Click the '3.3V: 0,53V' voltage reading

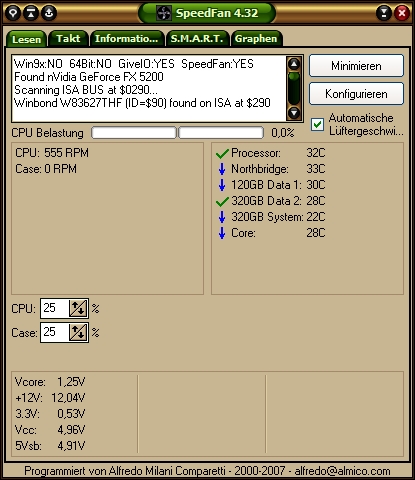click(x=50, y=414)
